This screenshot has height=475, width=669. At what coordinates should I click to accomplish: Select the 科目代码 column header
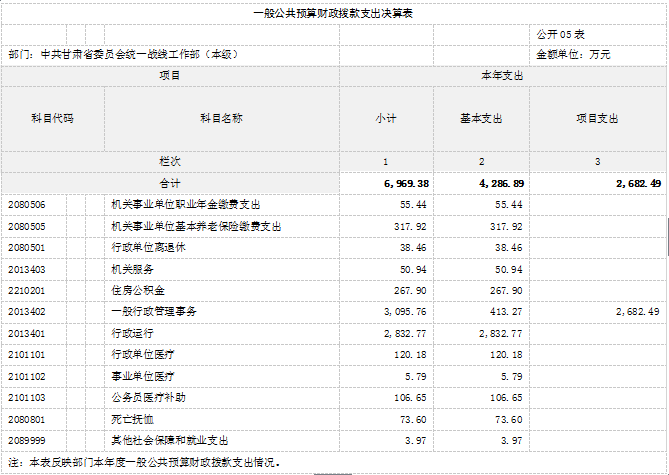coord(53,119)
